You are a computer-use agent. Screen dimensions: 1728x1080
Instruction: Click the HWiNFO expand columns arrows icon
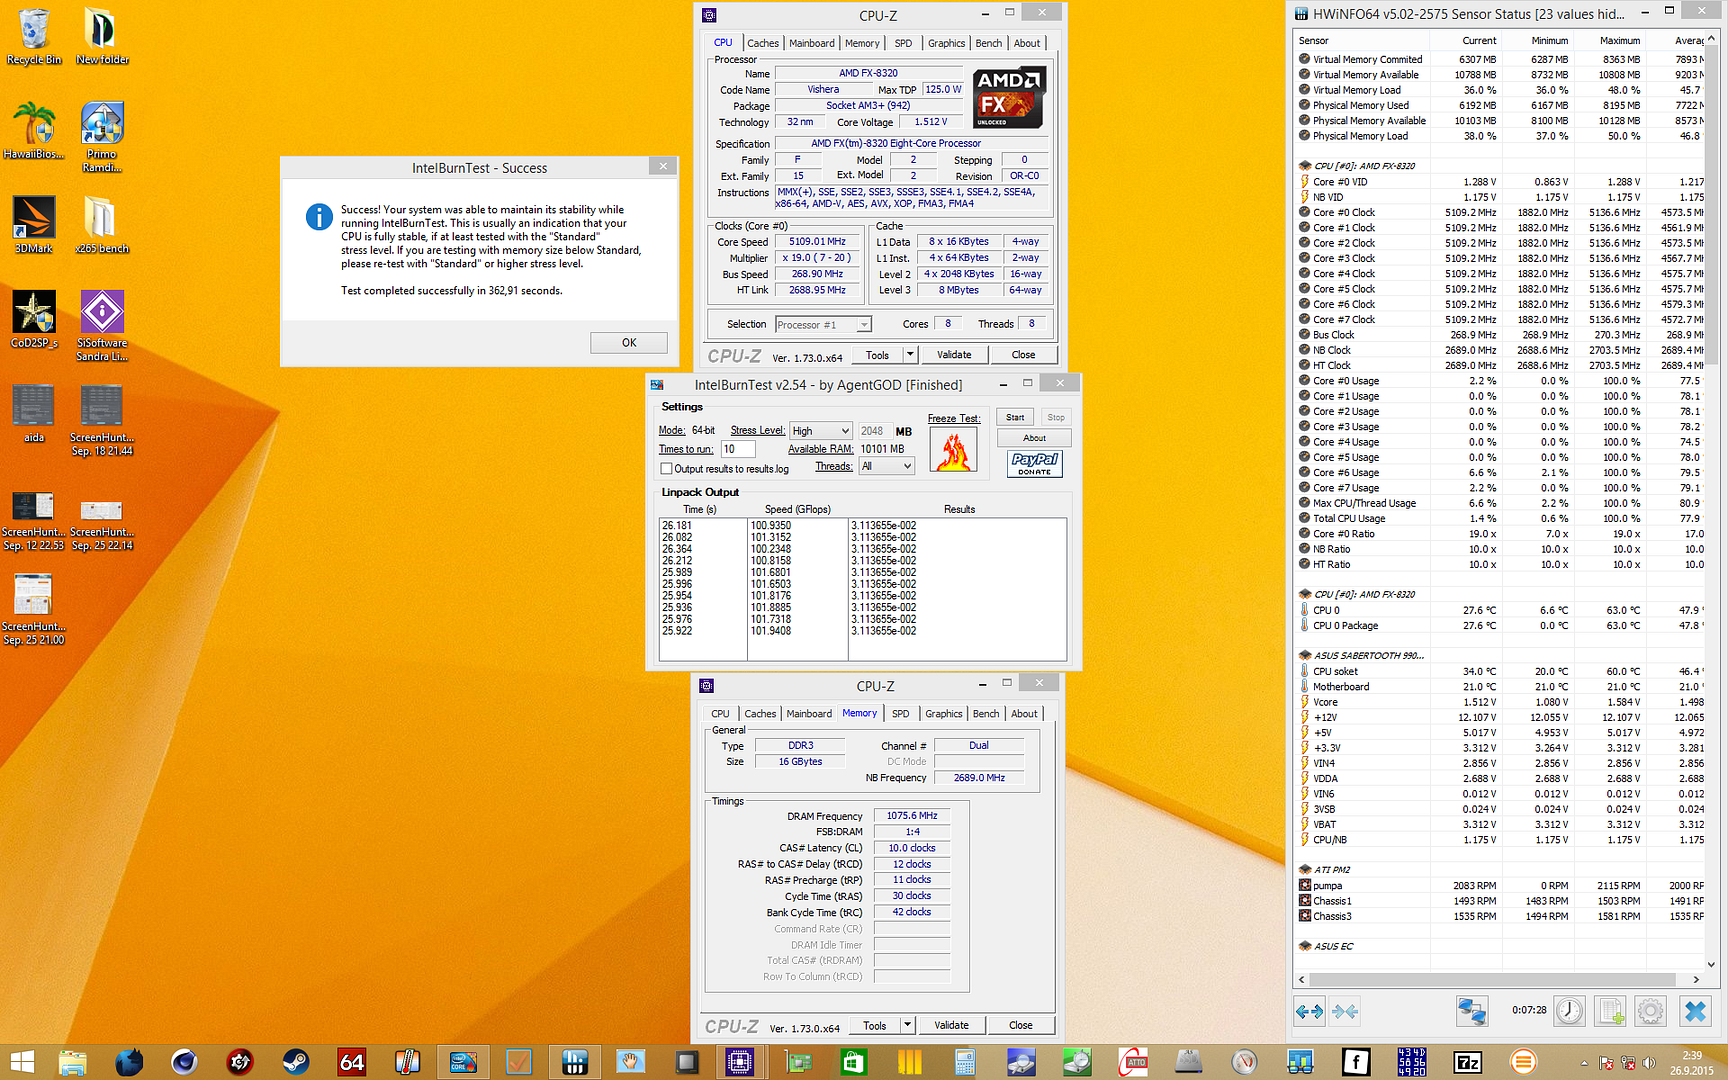[x=1309, y=1012]
